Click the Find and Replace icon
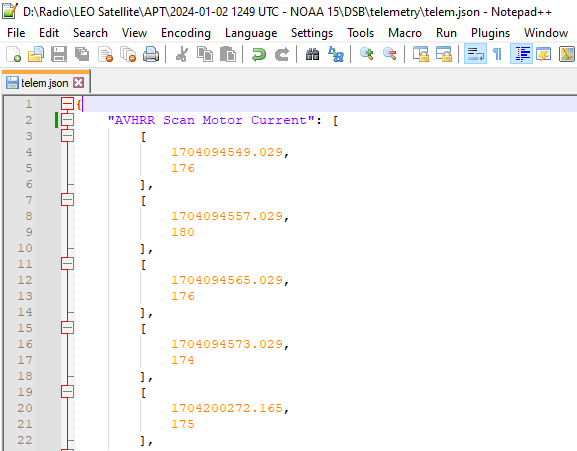 point(336,54)
